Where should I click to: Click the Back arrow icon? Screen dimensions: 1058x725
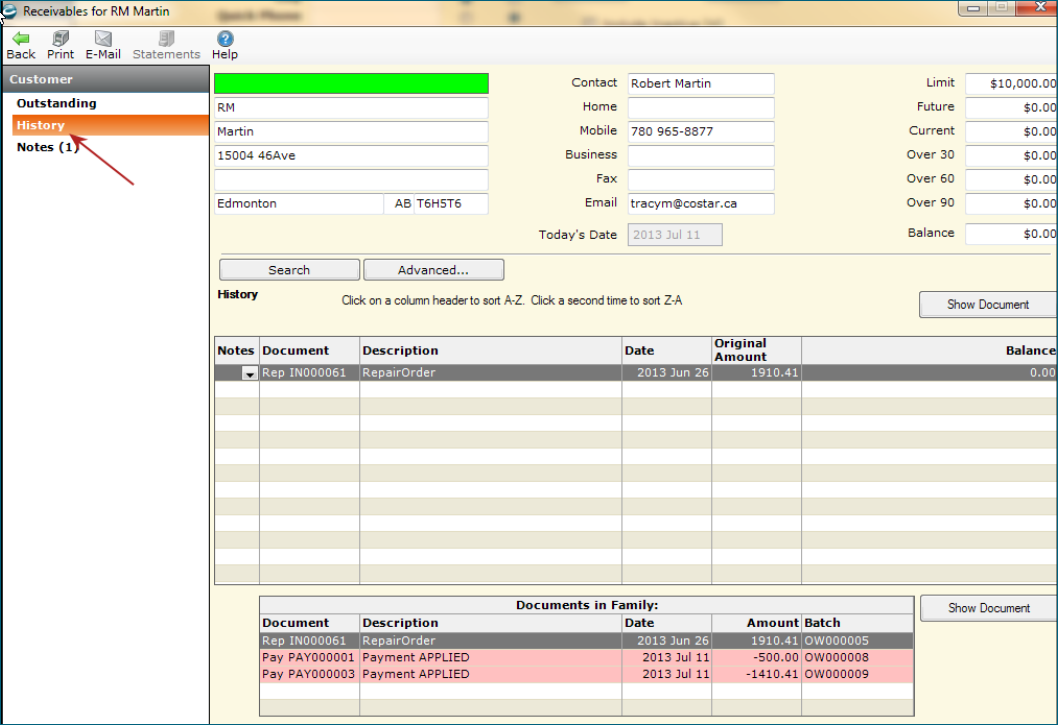pos(21,38)
